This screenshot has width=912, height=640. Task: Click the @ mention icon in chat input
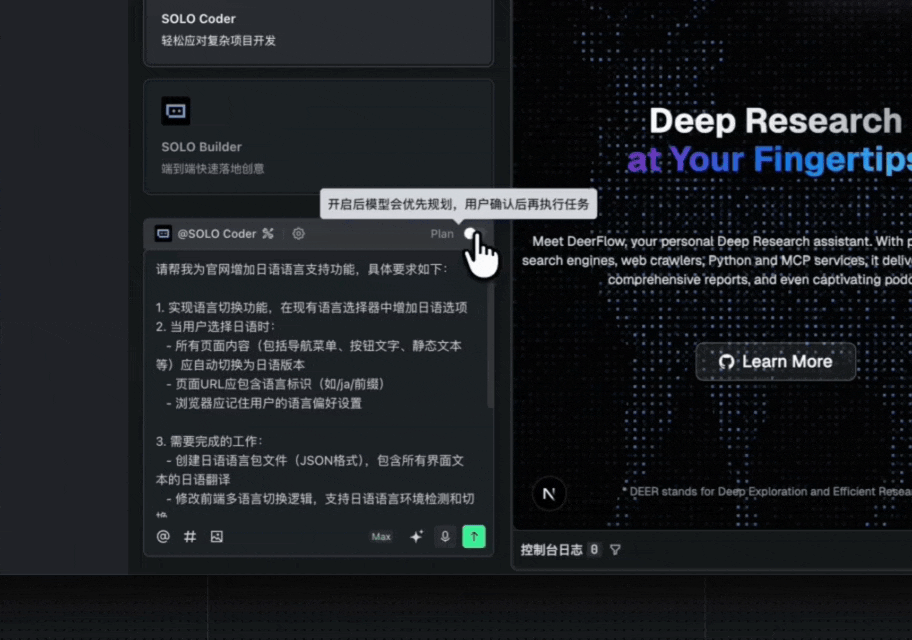pyautogui.click(x=163, y=536)
